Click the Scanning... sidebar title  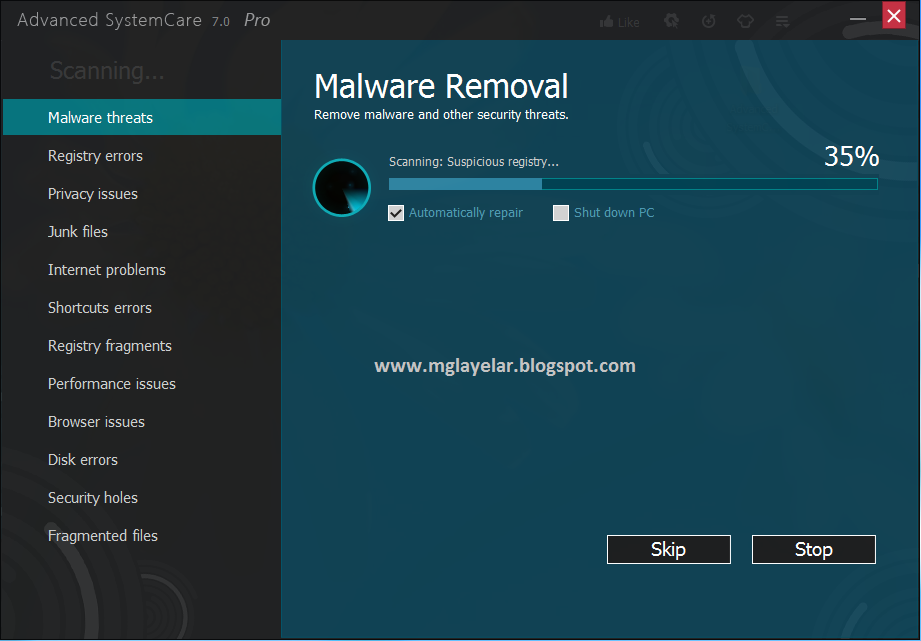pos(107,71)
